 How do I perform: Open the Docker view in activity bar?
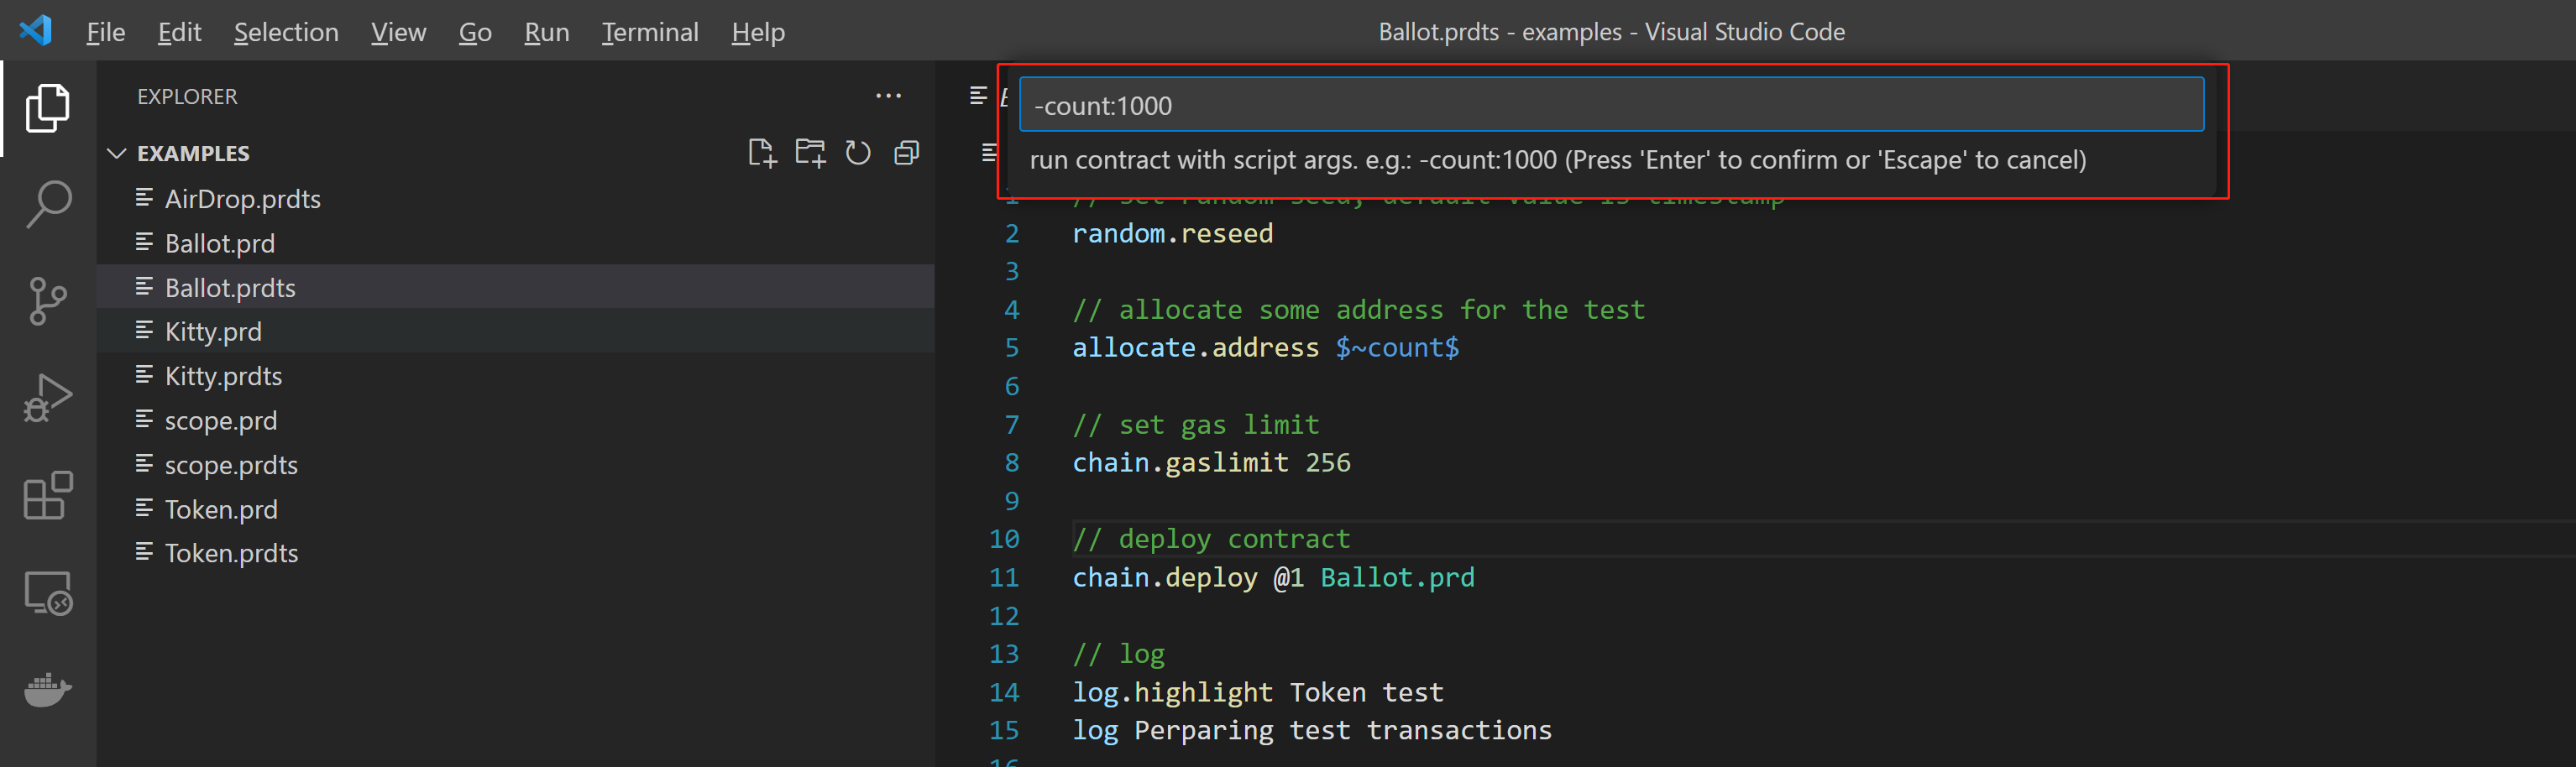click(47, 689)
